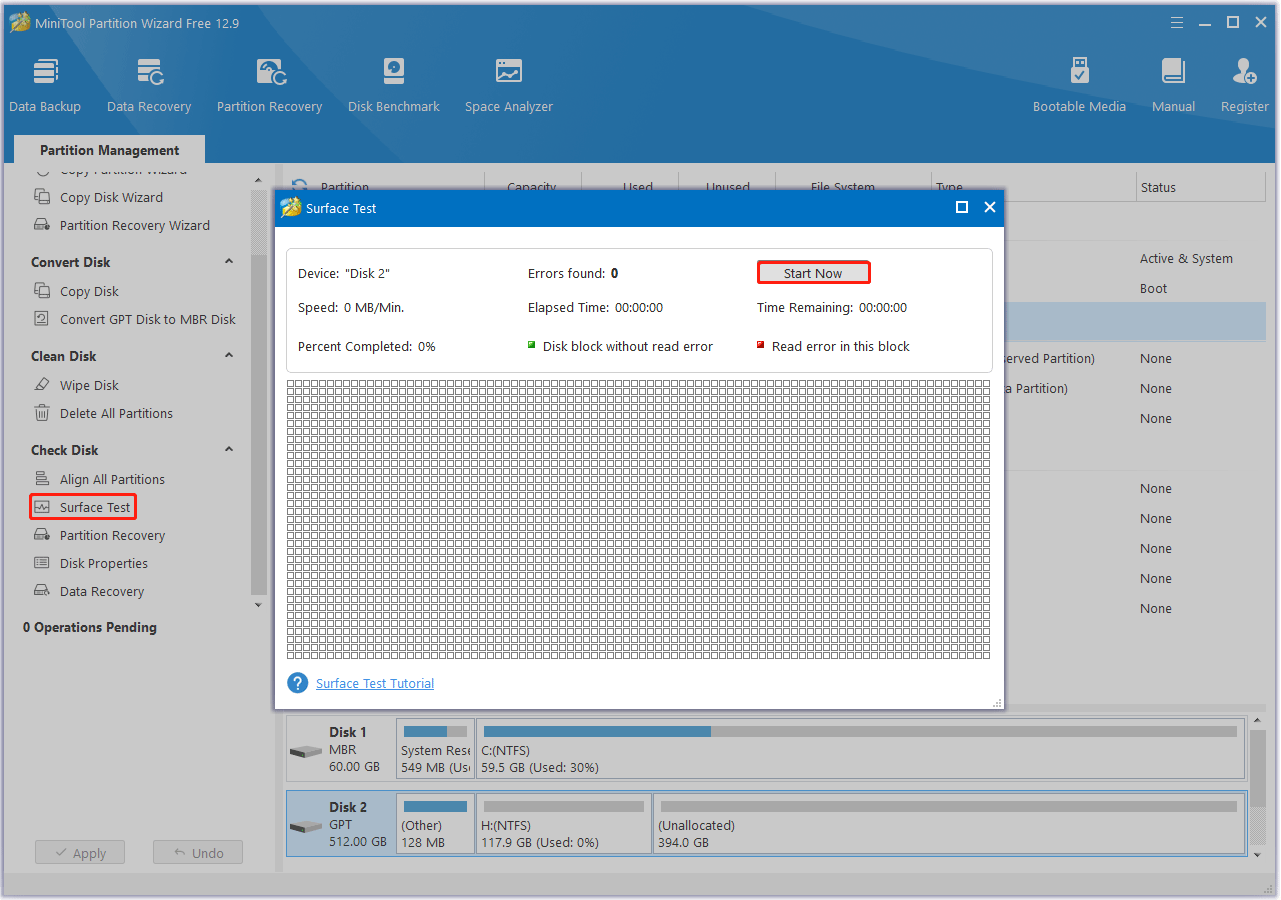1281x900 pixels.
Task: Select the C:(NTFS) partition block
Action: (x=861, y=749)
